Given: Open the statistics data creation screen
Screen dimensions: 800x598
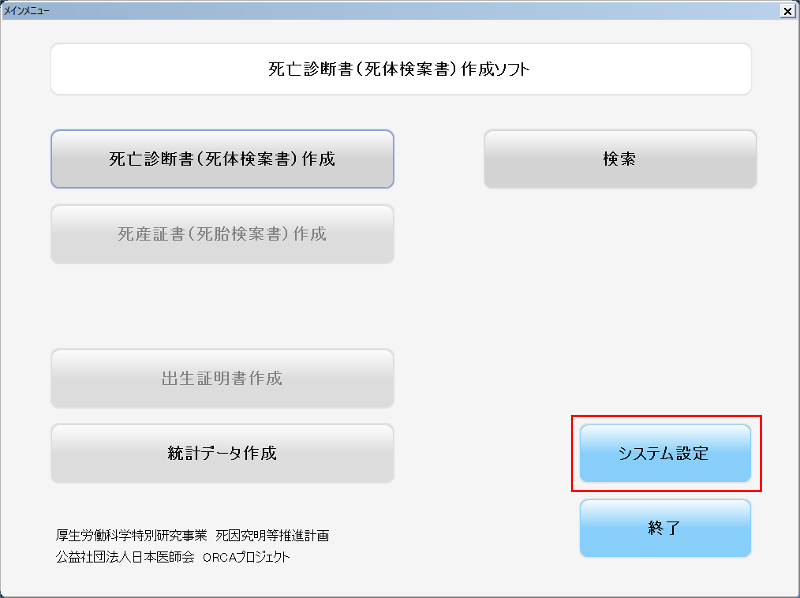Looking at the screenshot, I should pyautogui.click(x=222, y=452).
